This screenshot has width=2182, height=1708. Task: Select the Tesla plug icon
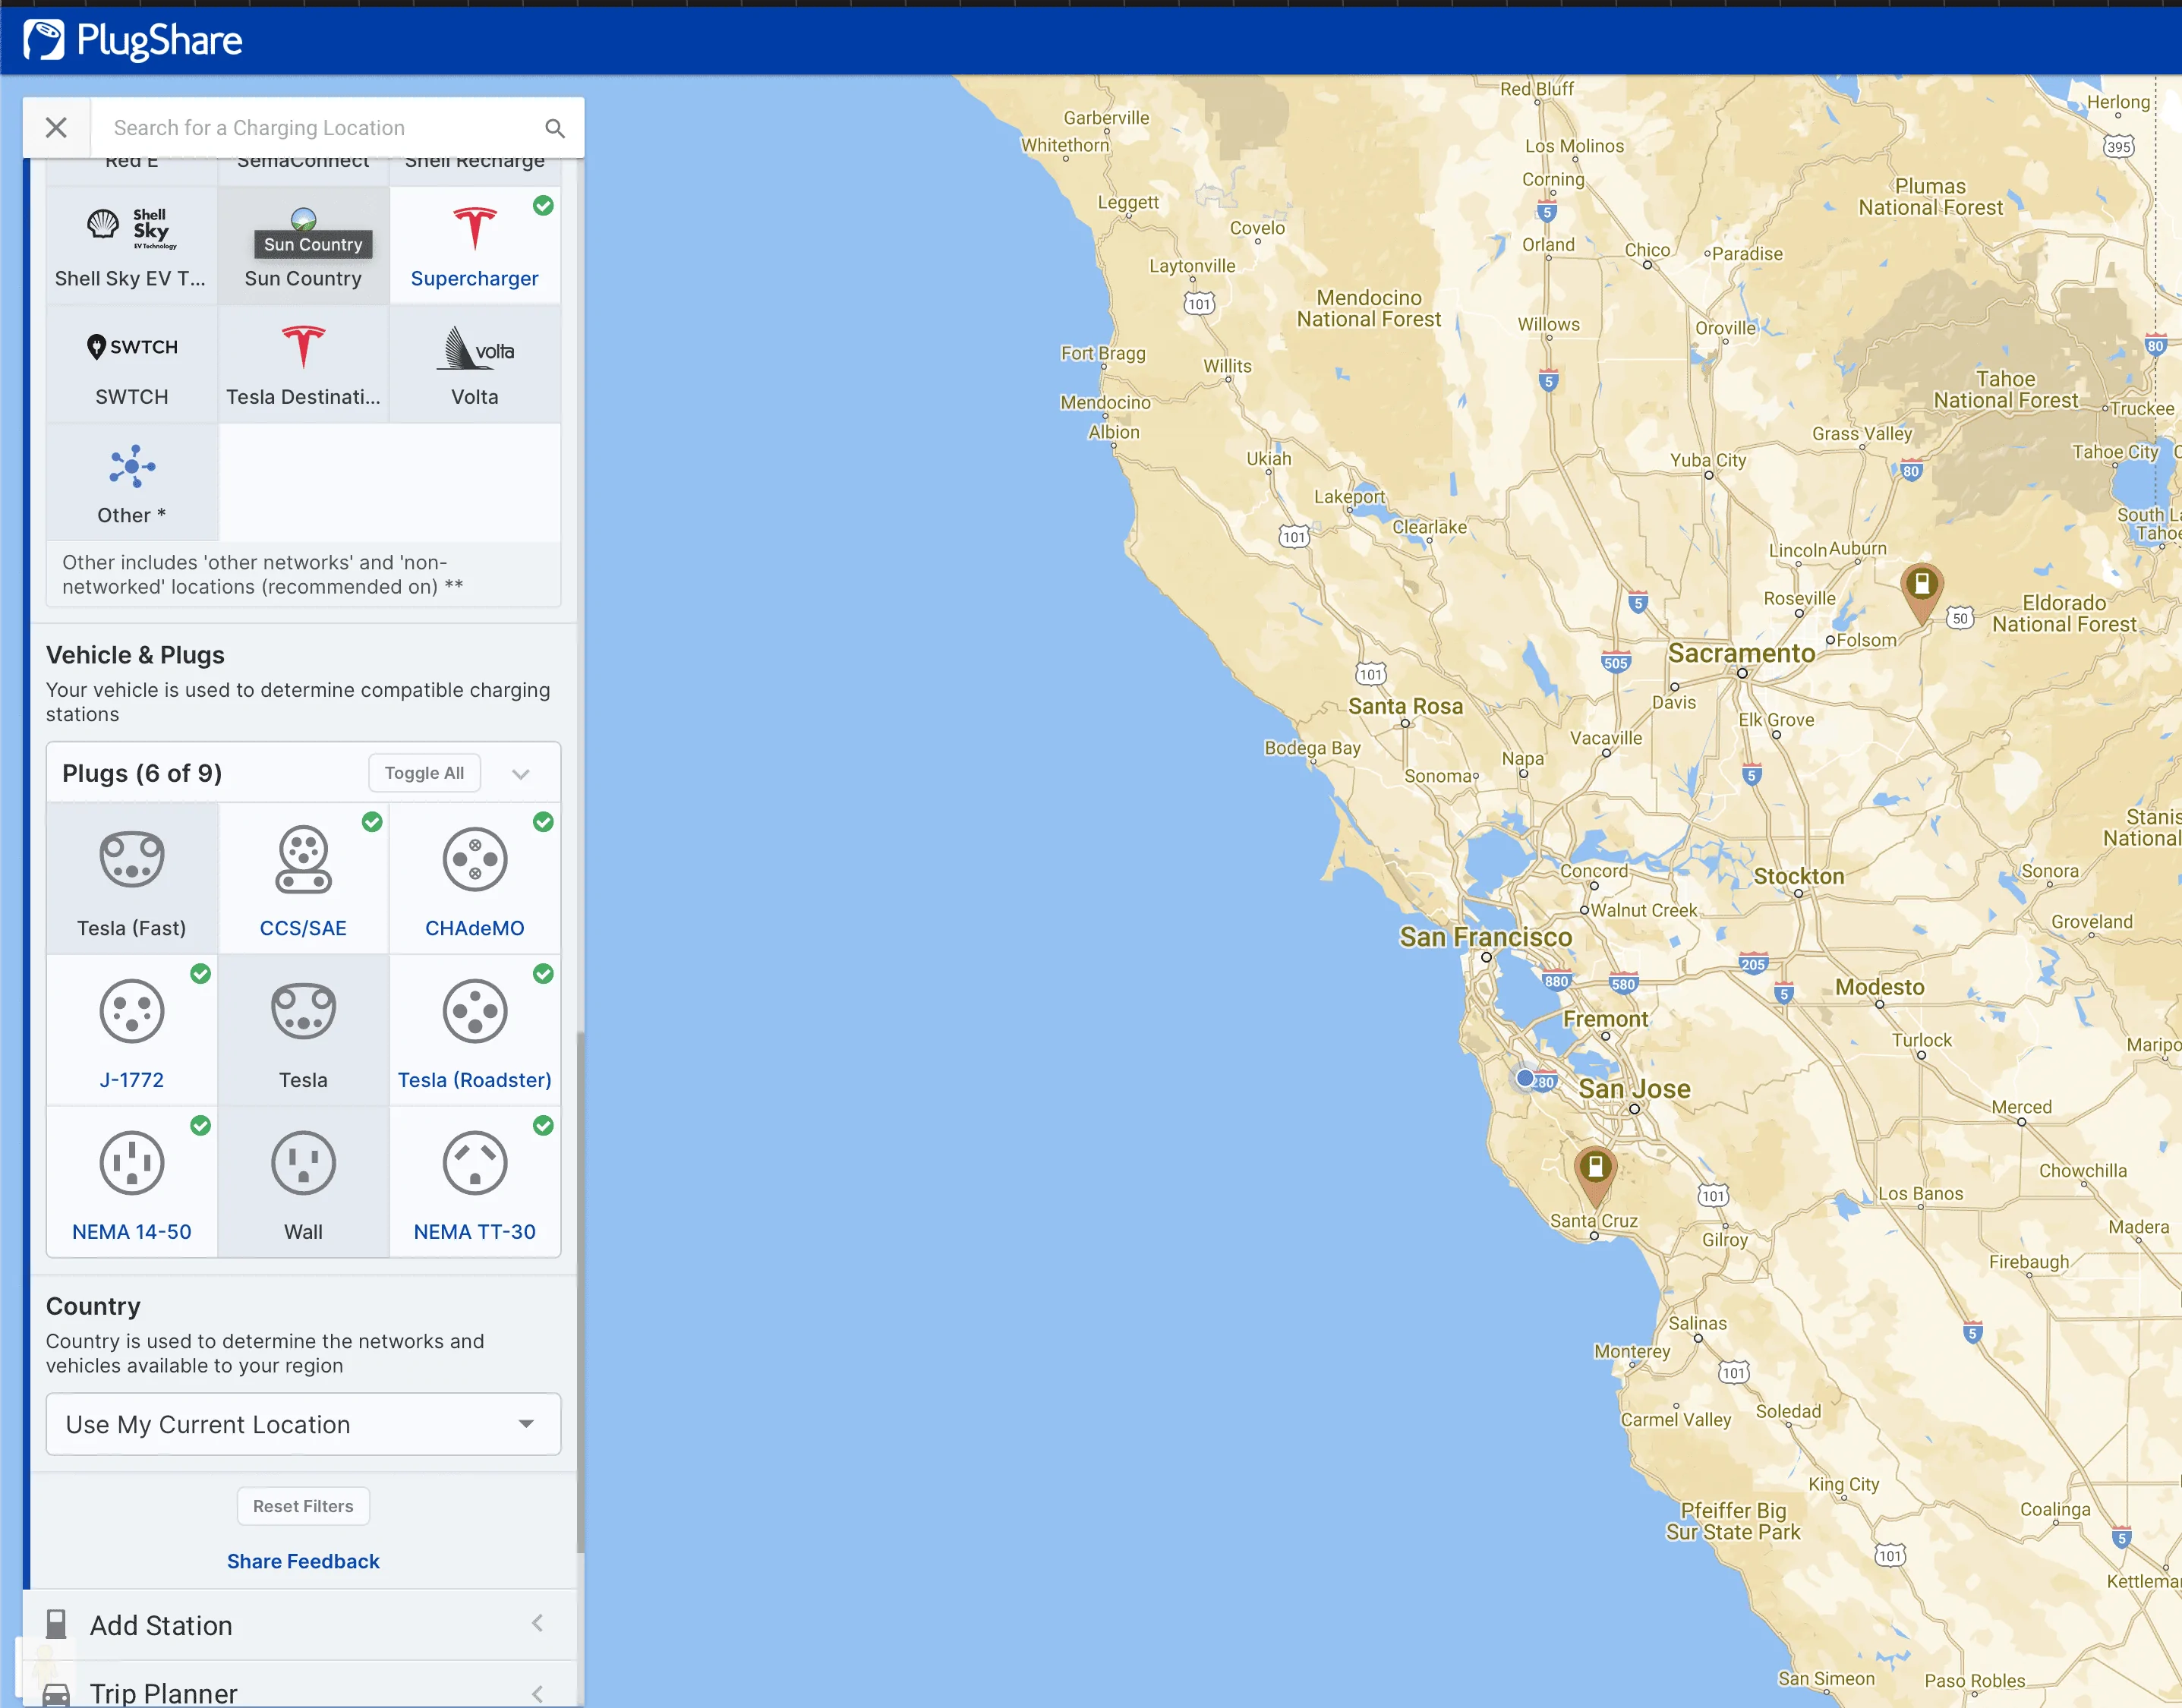(303, 1011)
